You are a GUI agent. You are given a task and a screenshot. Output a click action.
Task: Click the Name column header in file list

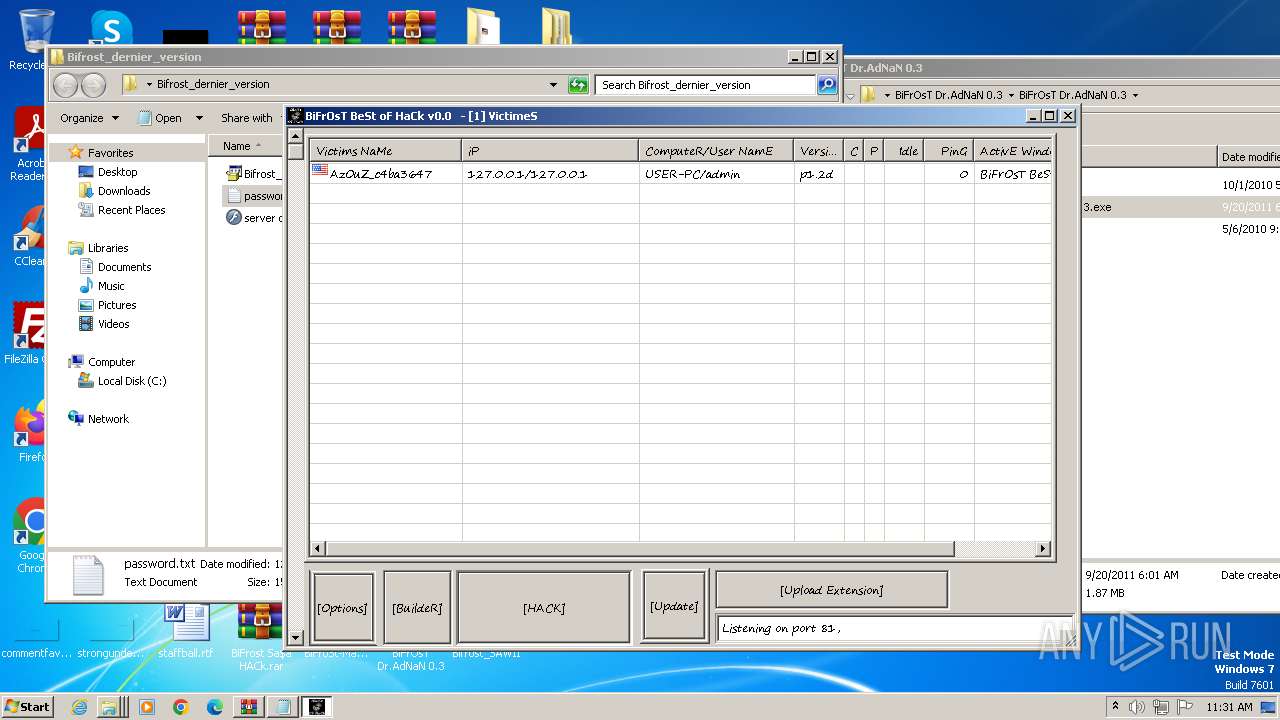click(246, 146)
